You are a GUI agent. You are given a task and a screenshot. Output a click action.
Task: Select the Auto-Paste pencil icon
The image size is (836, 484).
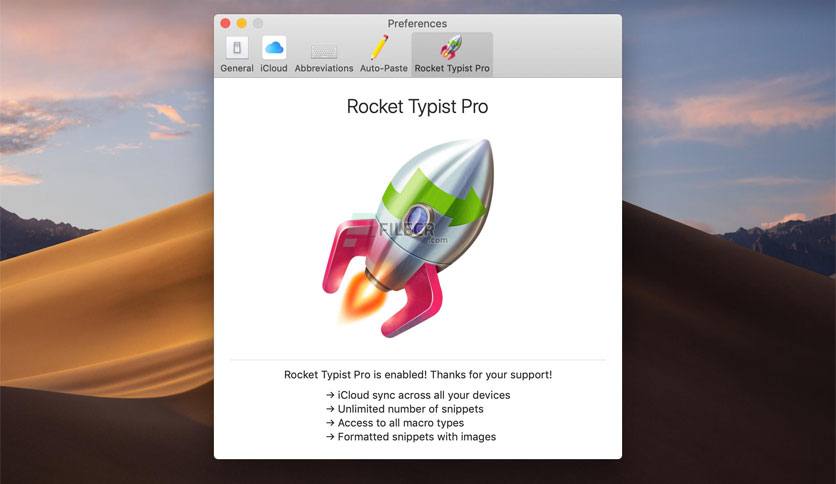point(380,47)
